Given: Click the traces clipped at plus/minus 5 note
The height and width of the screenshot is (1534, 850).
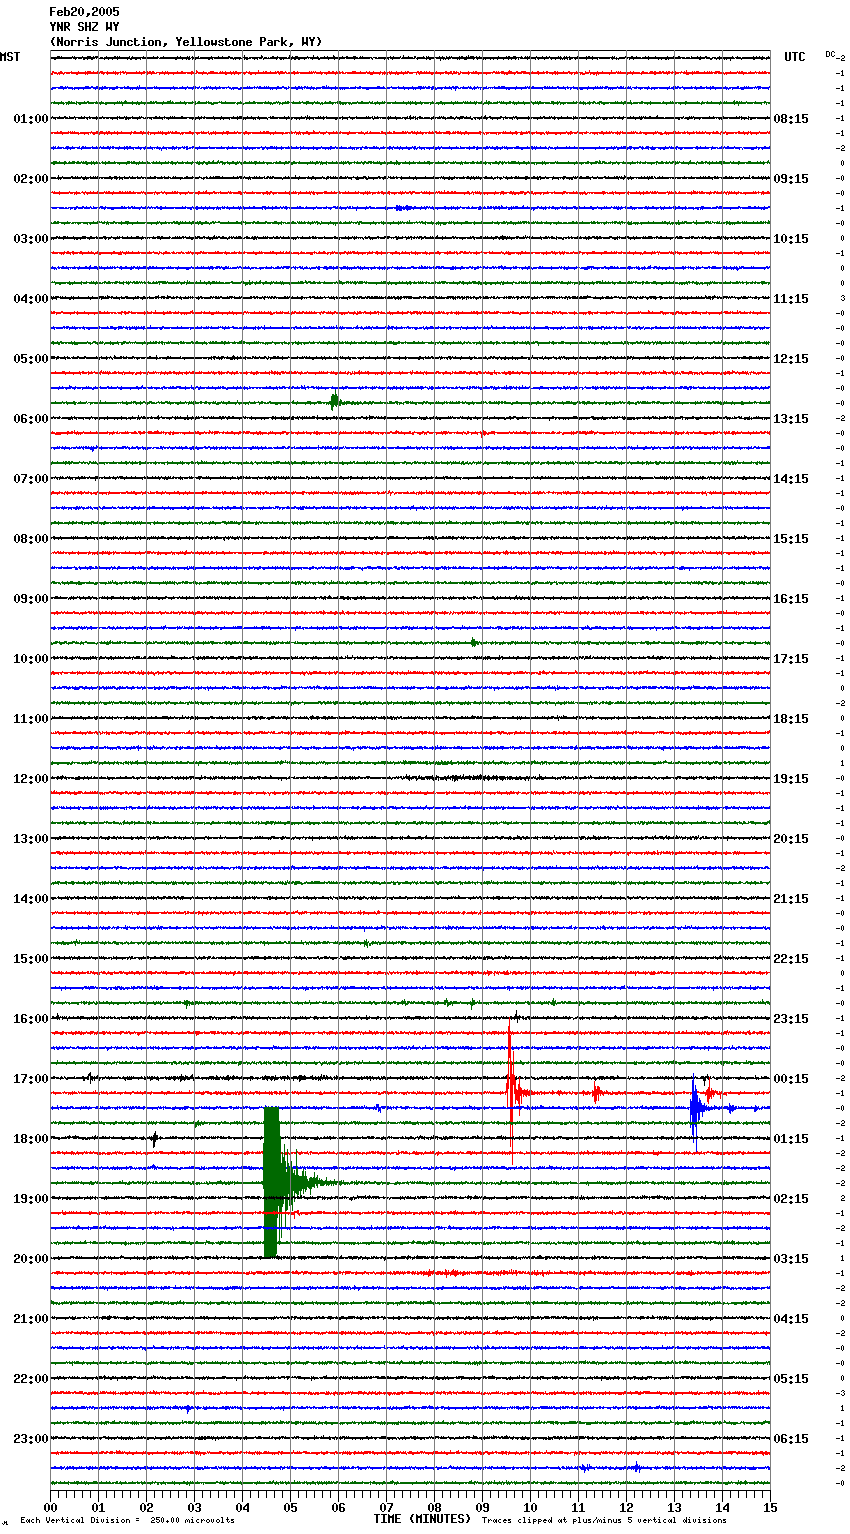Looking at the screenshot, I should pyautogui.click(x=604, y=1520).
